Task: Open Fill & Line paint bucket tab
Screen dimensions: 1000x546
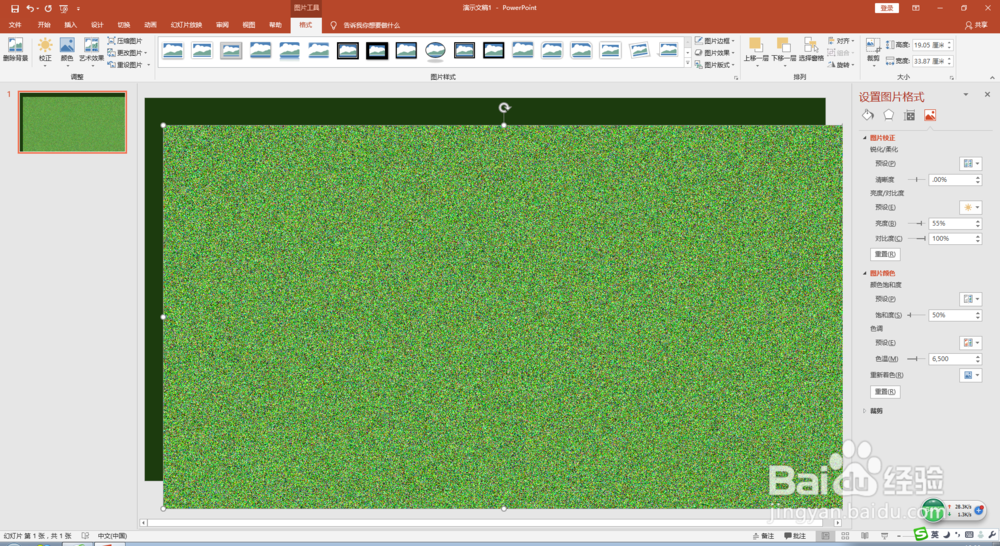Action: 867,115
